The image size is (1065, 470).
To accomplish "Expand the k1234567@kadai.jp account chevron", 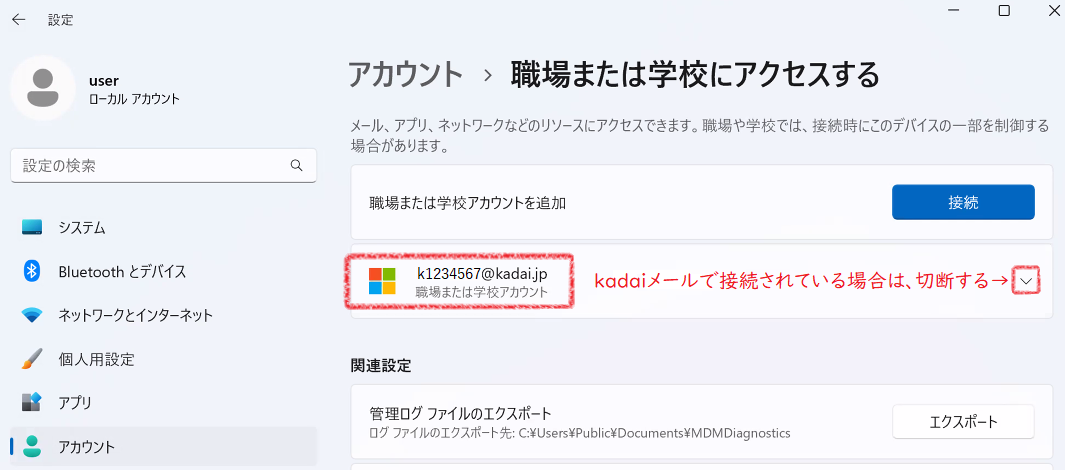I will [1027, 281].
